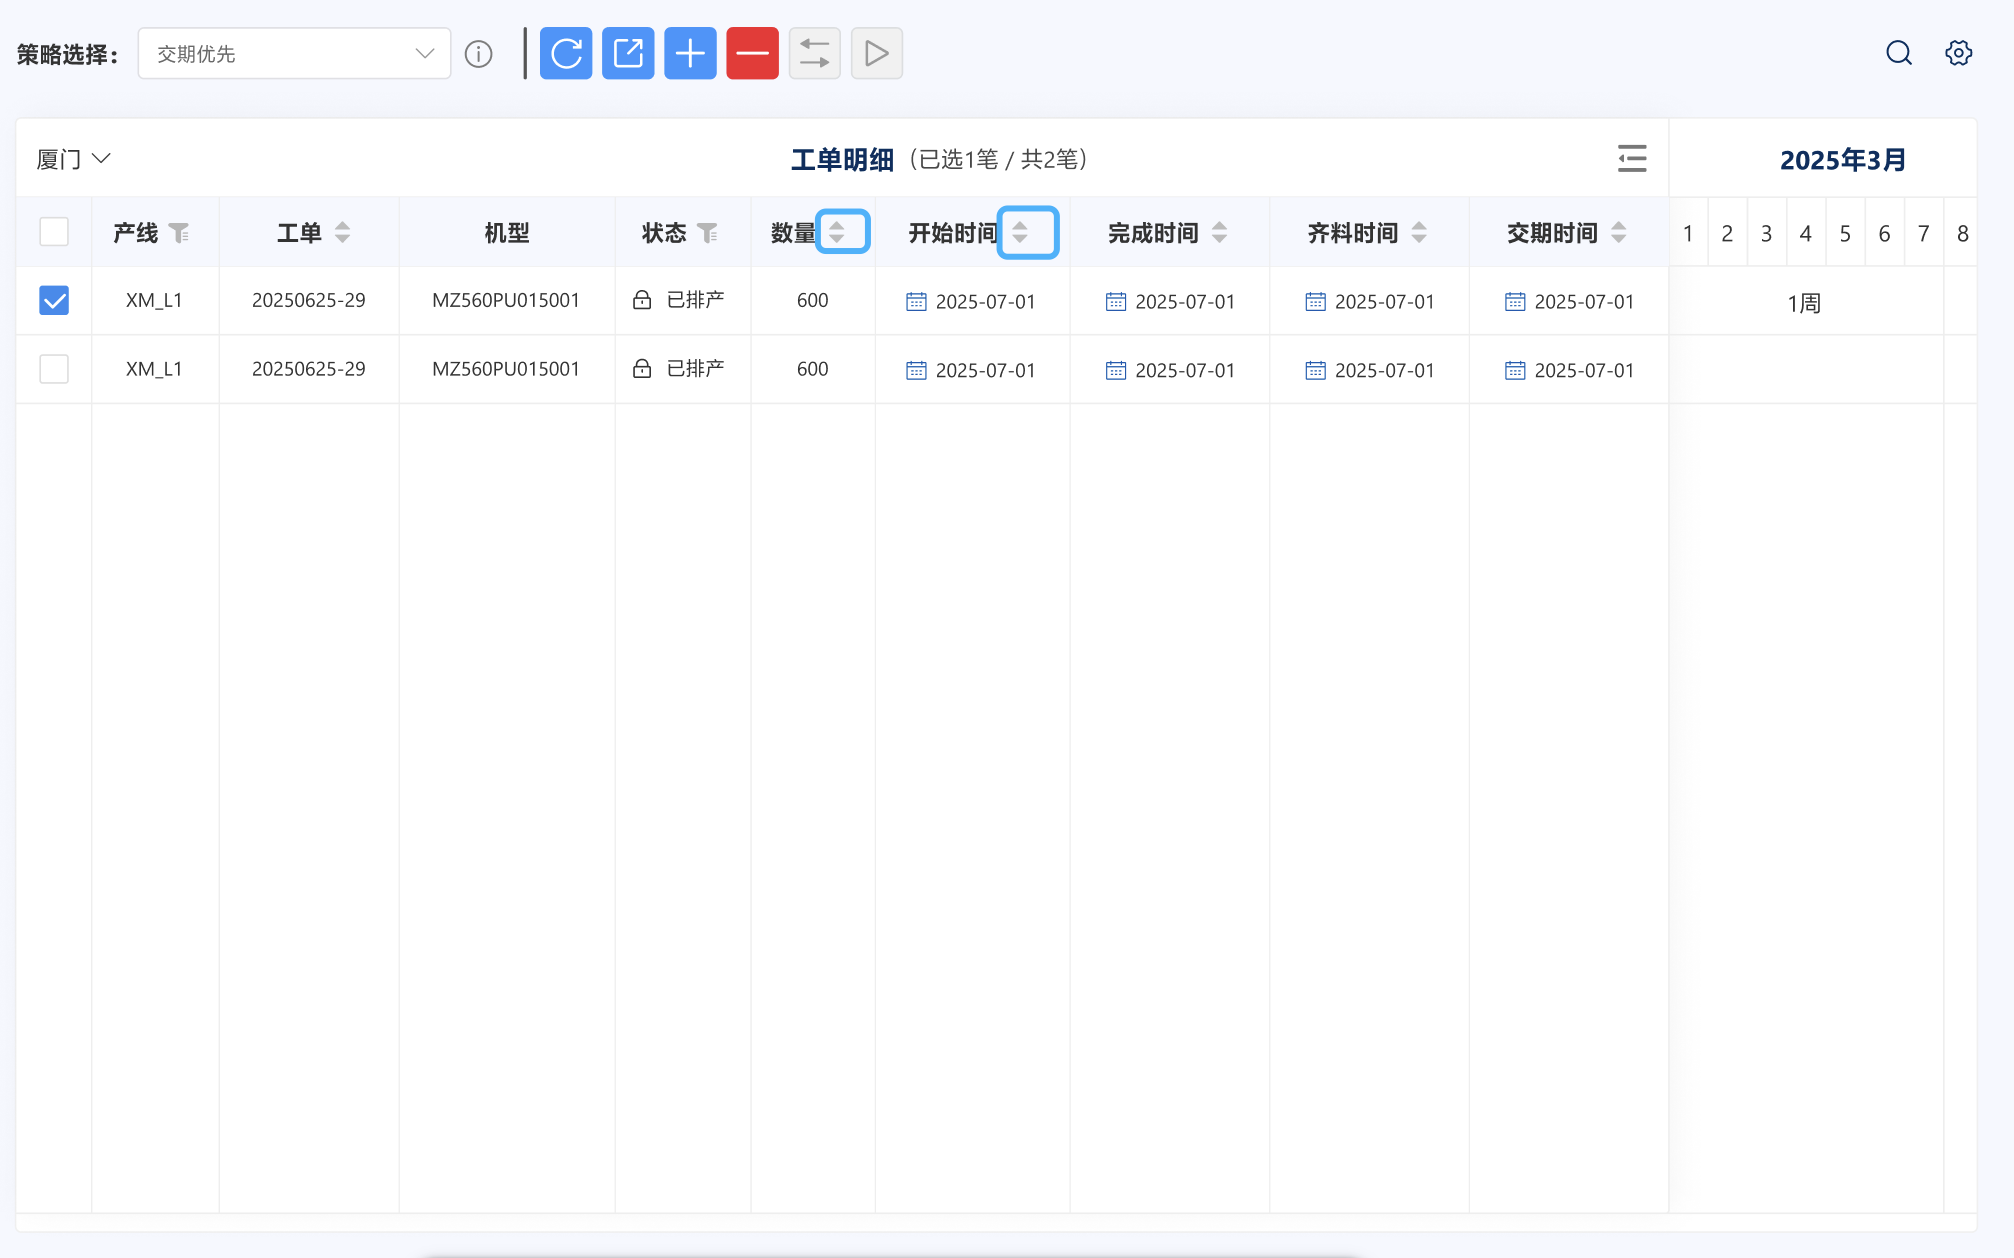Collapse the panel with the list-indent icon
The height and width of the screenshot is (1258, 2014).
click(1631, 158)
